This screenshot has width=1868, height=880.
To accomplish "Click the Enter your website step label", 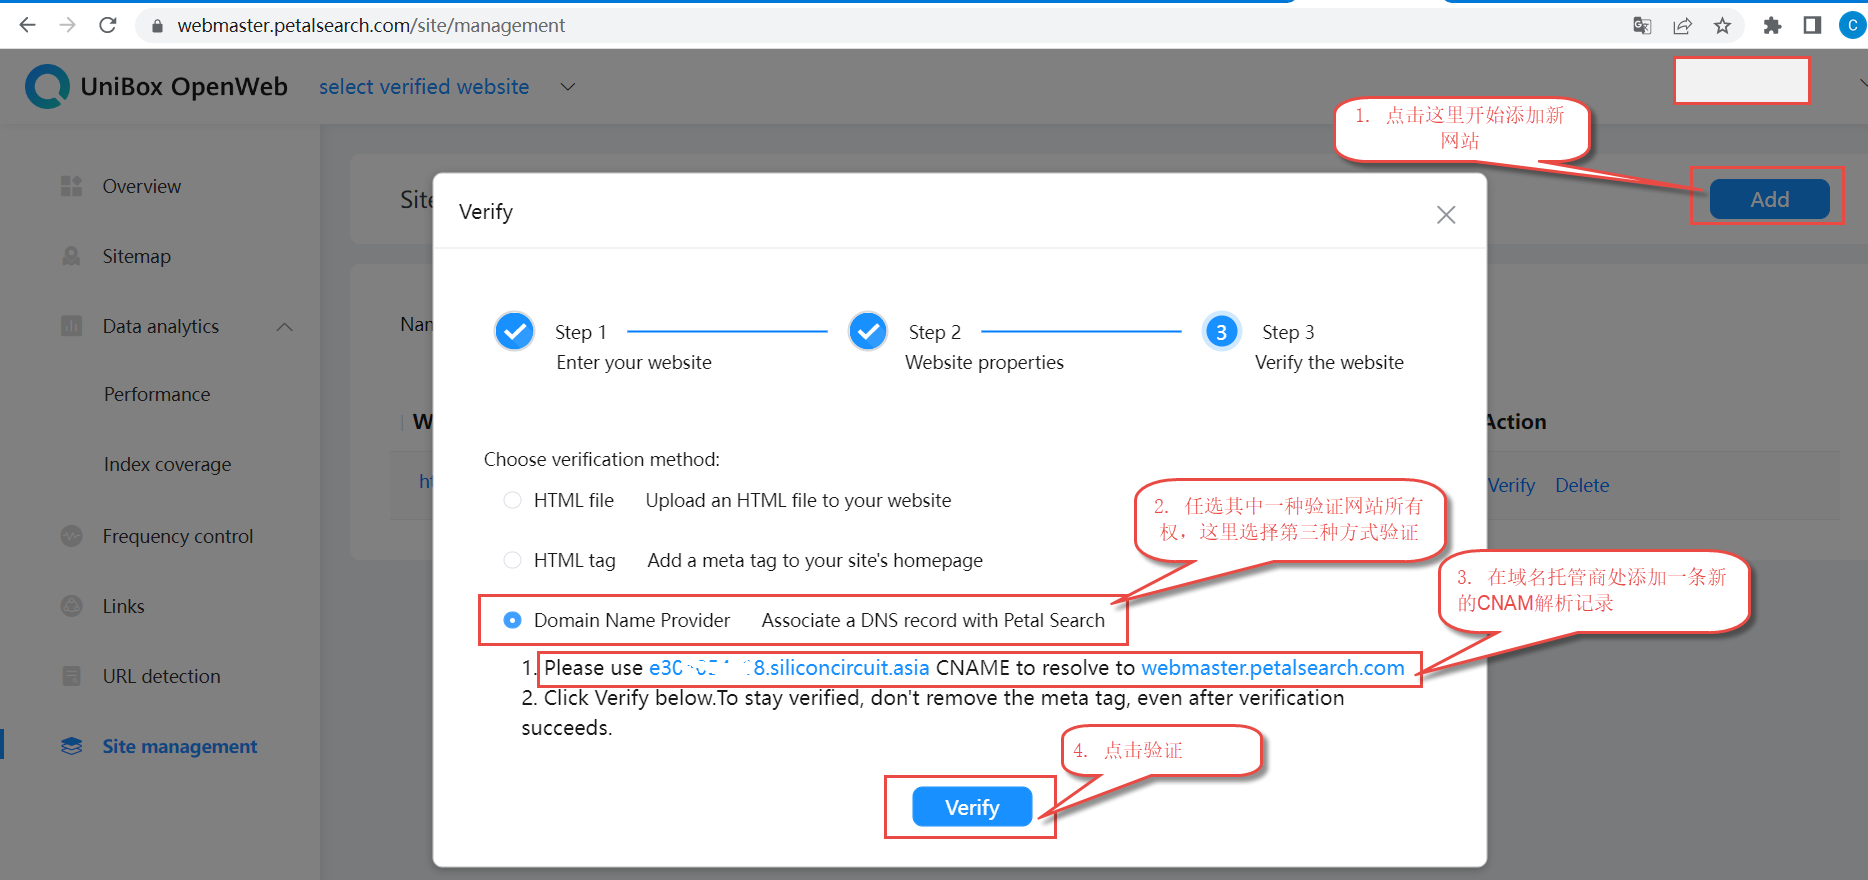I will [x=634, y=362].
